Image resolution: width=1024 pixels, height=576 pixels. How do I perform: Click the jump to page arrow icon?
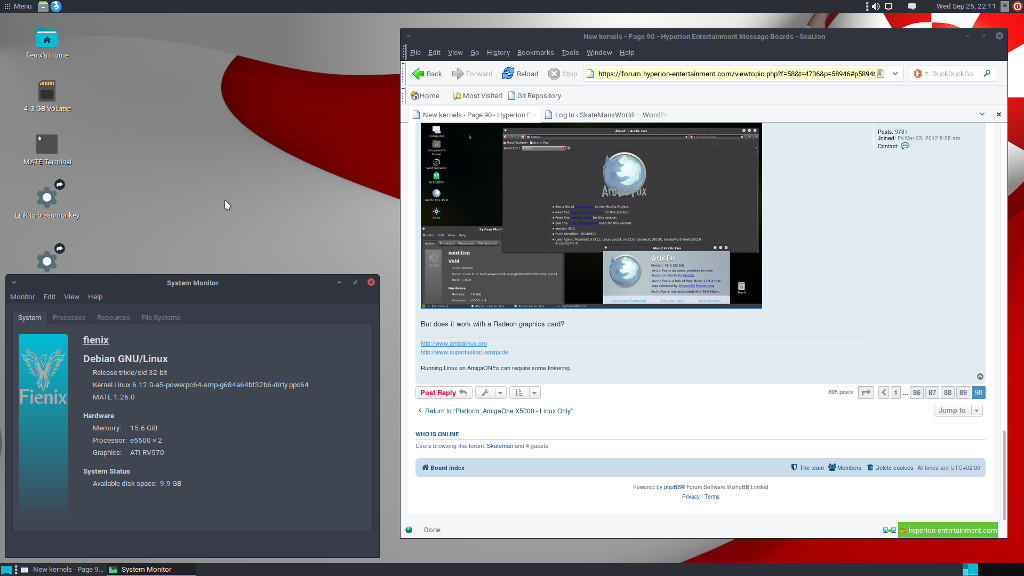click(865, 392)
